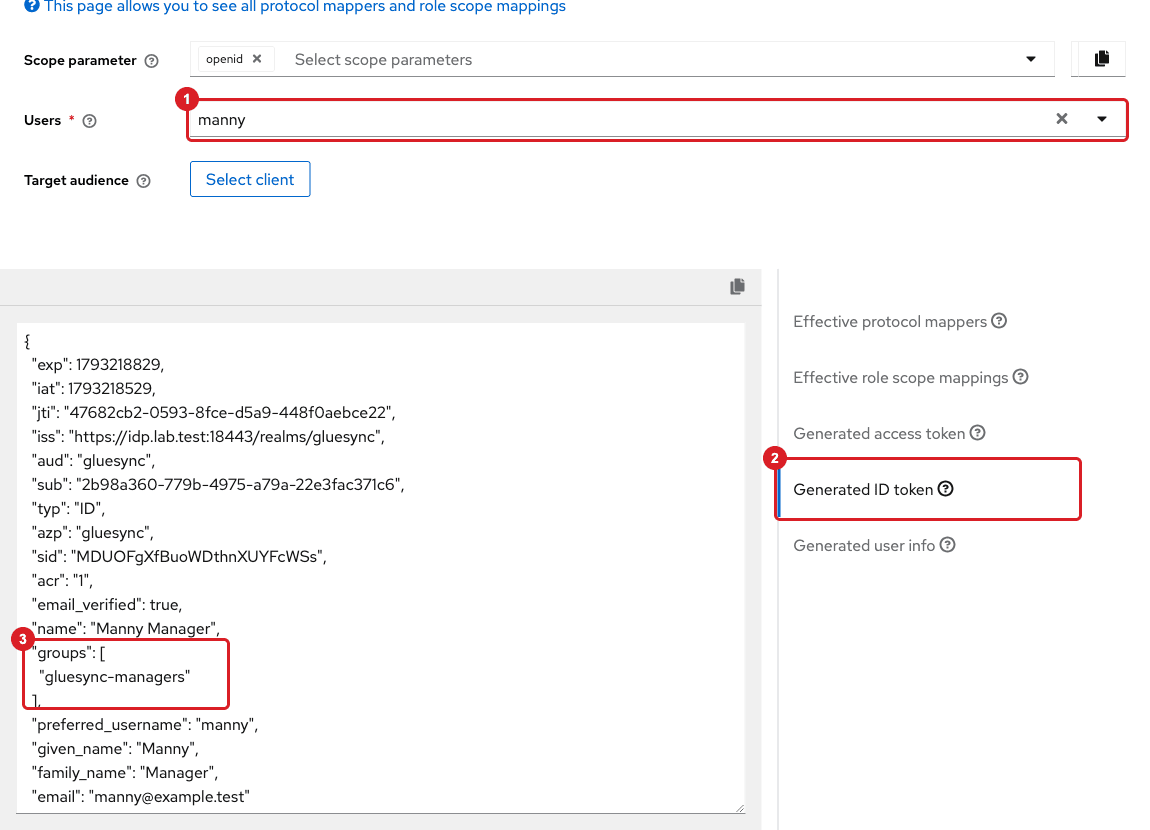Open help for Users field
1150x830 pixels.
(89, 121)
